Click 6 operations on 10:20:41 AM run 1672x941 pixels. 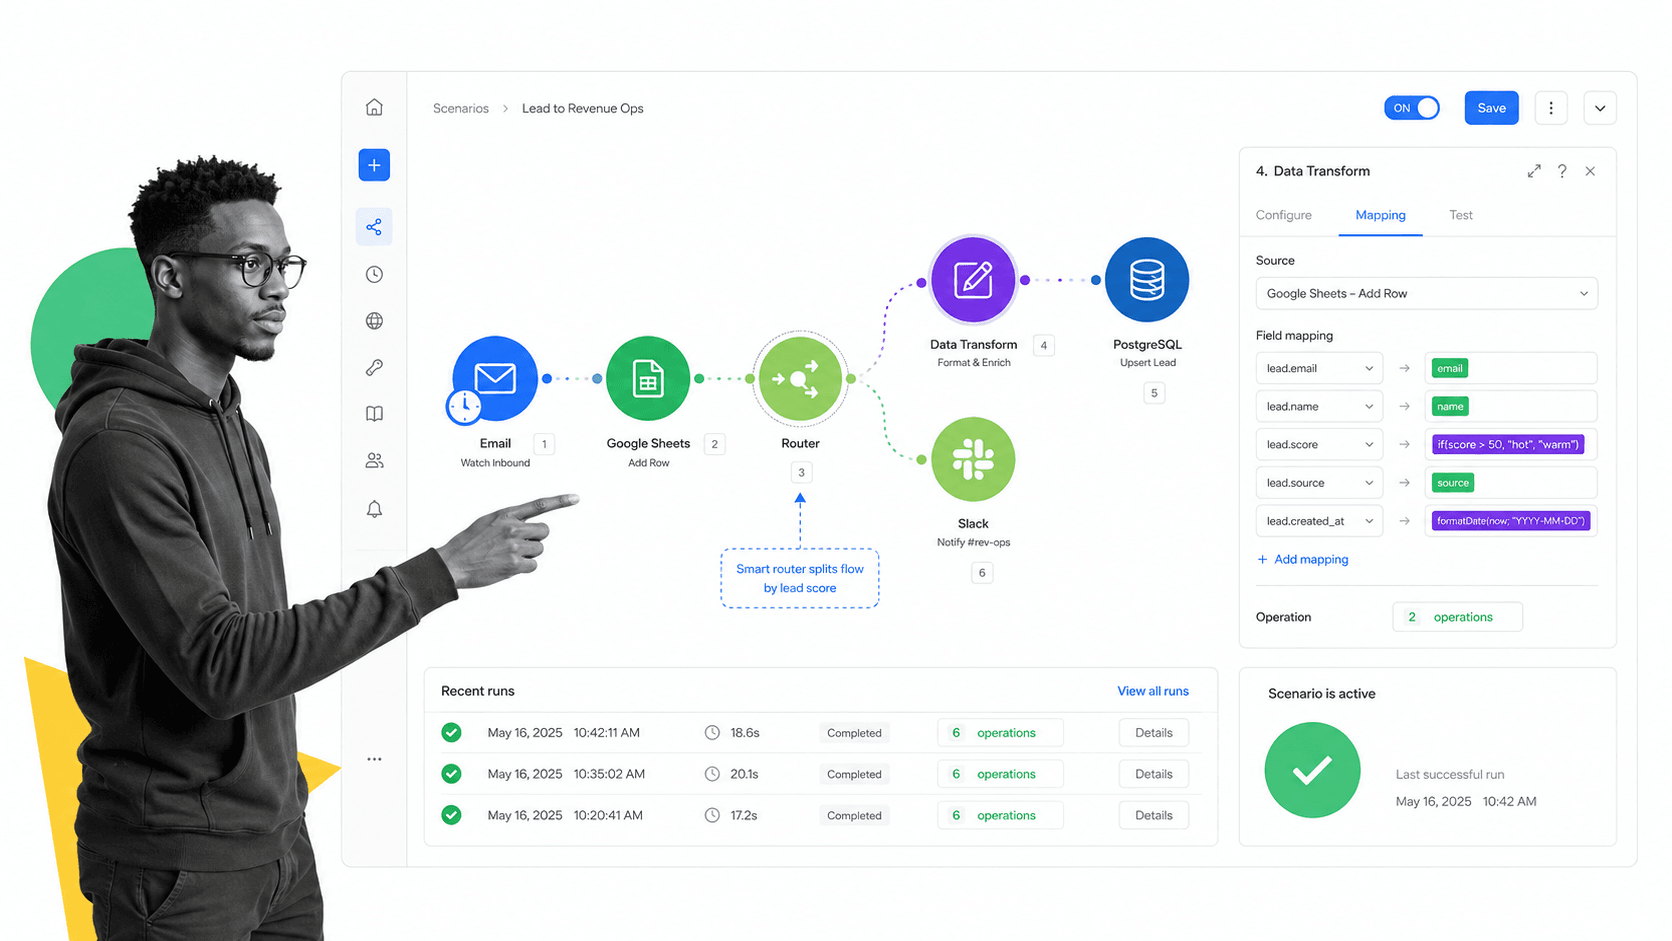[1000, 815]
